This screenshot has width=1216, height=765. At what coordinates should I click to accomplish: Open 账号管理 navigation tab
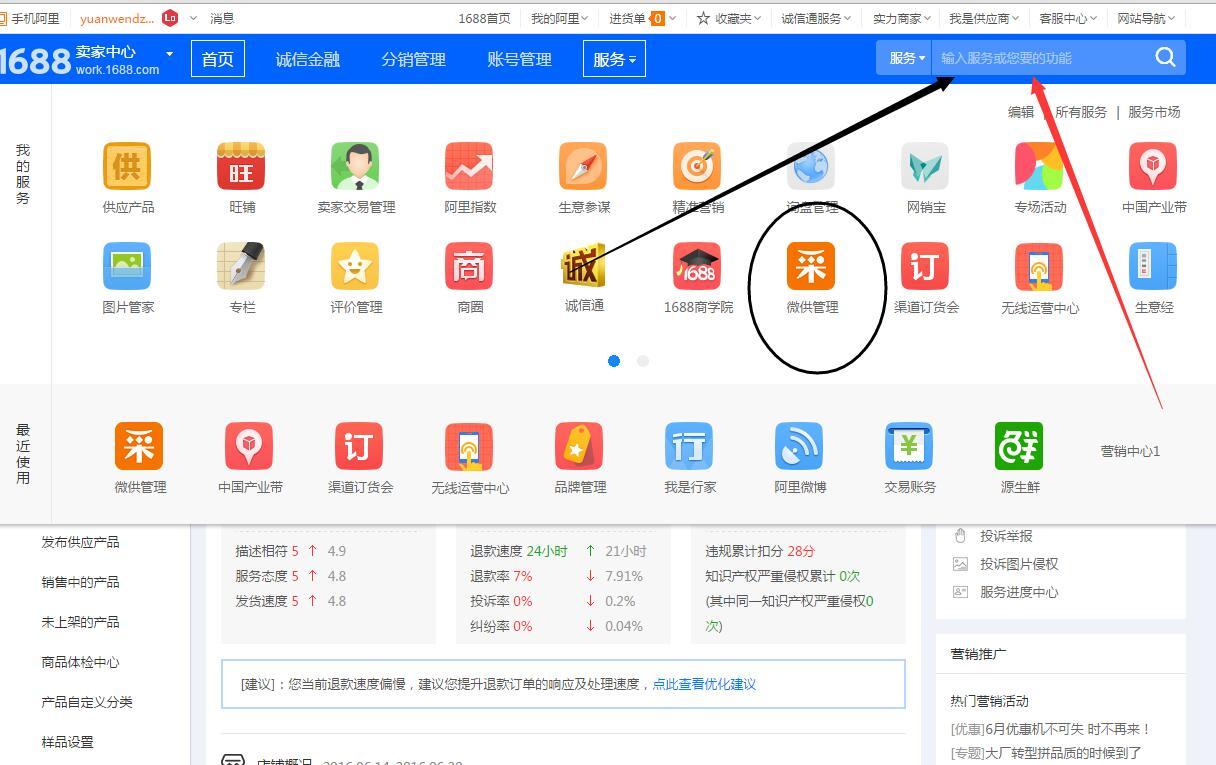click(519, 59)
